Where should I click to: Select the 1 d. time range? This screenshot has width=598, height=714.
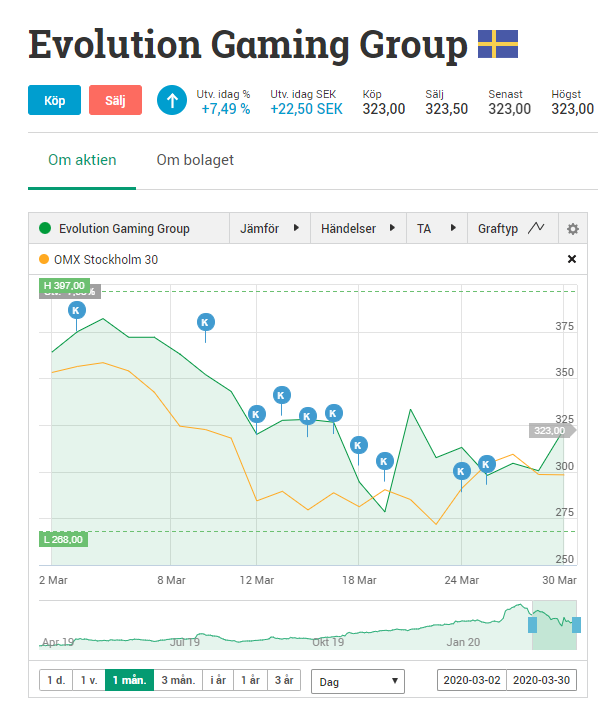pos(56,680)
